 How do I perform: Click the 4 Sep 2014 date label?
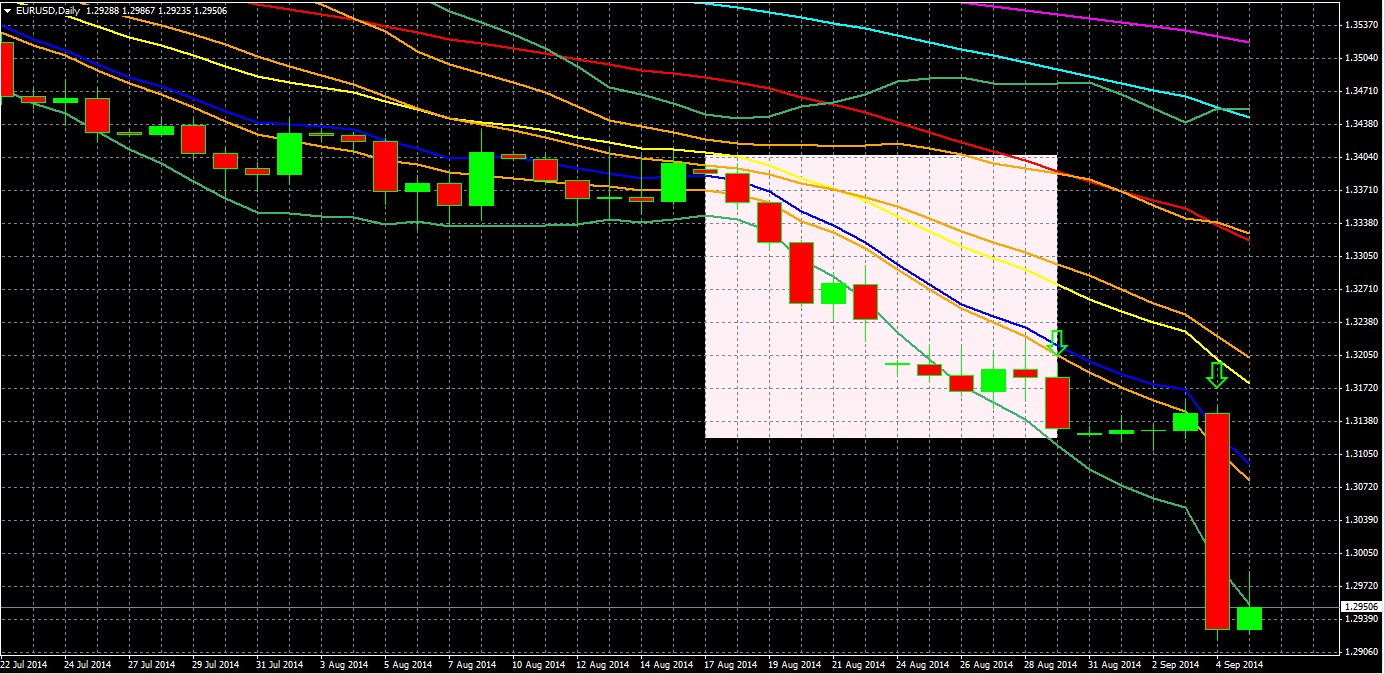tap(1238, 664)
